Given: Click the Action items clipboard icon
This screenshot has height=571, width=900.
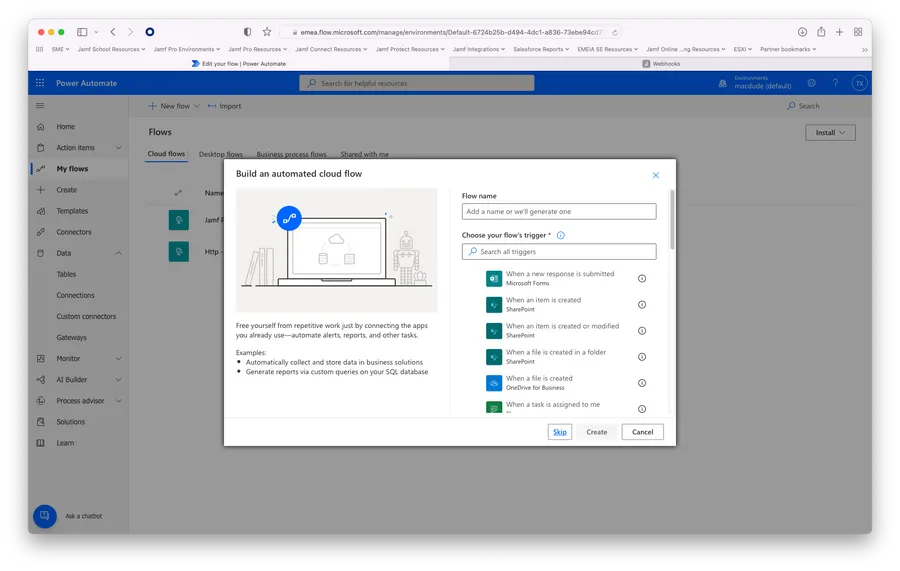Looking at the screenshot, I should coord(40,147).
